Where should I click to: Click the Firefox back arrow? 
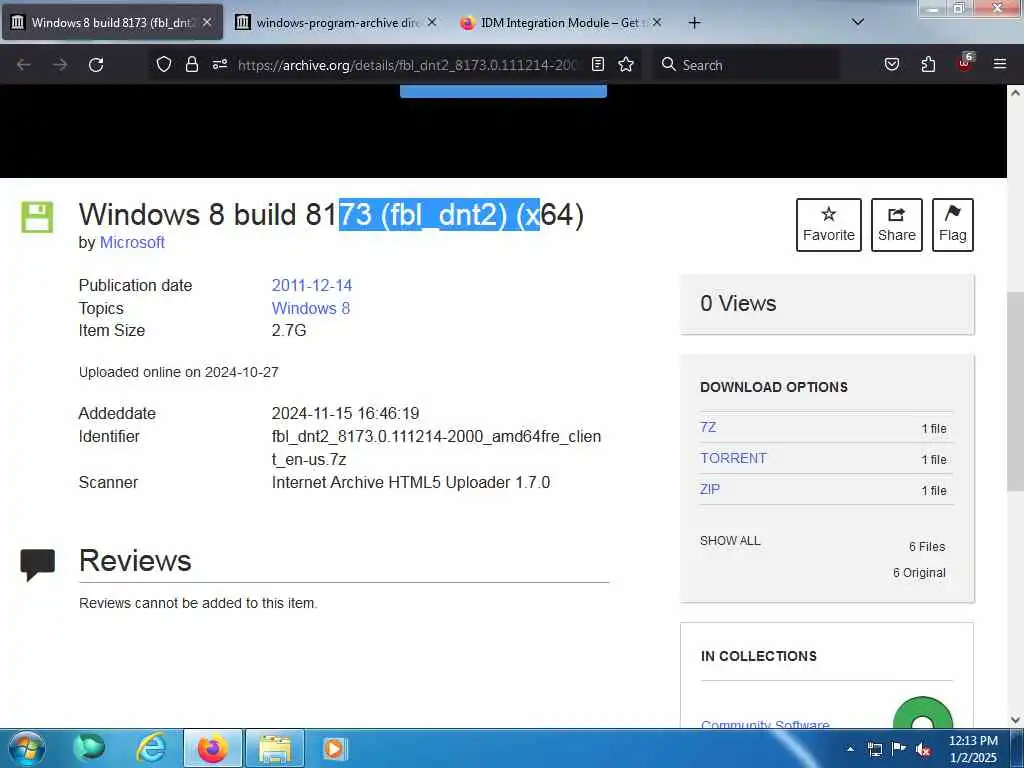[24, 65]
